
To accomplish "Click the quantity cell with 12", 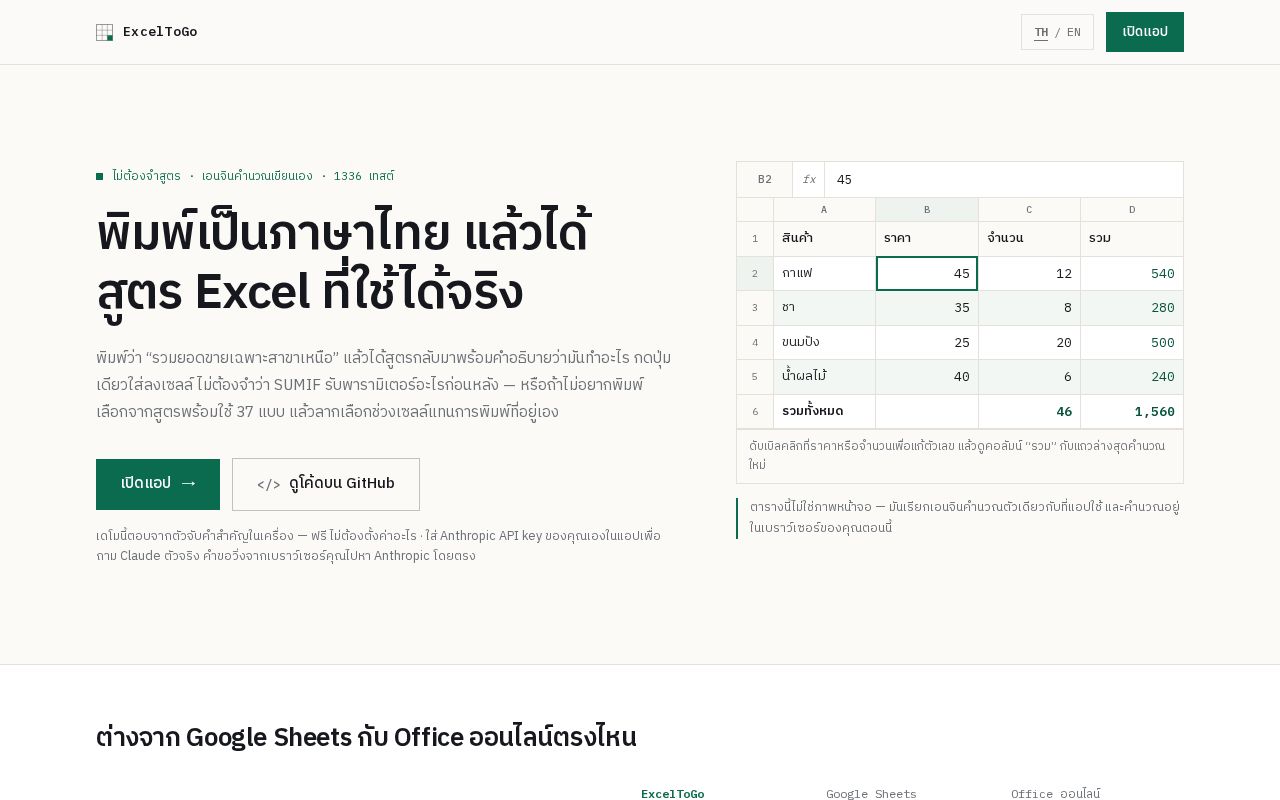I will point(1029,274).
